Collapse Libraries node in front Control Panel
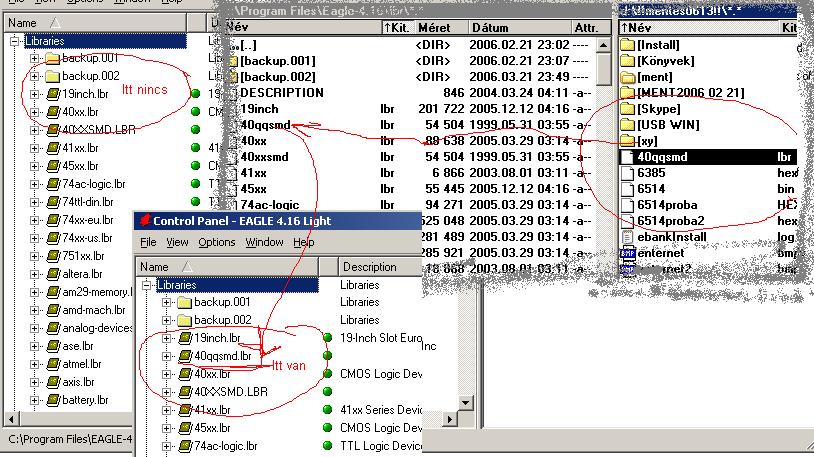The image size is (814, 457). (x=147, y=285)
